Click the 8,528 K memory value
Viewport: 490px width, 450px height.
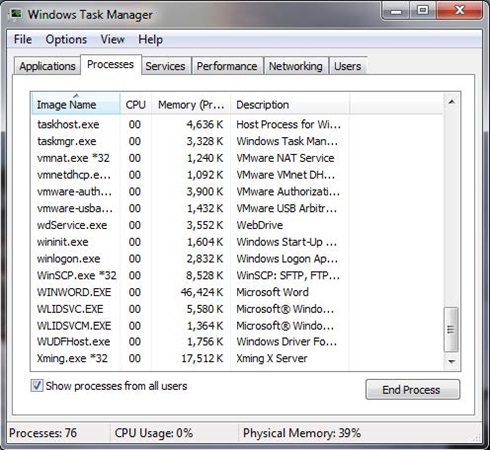tap(205, 275)
